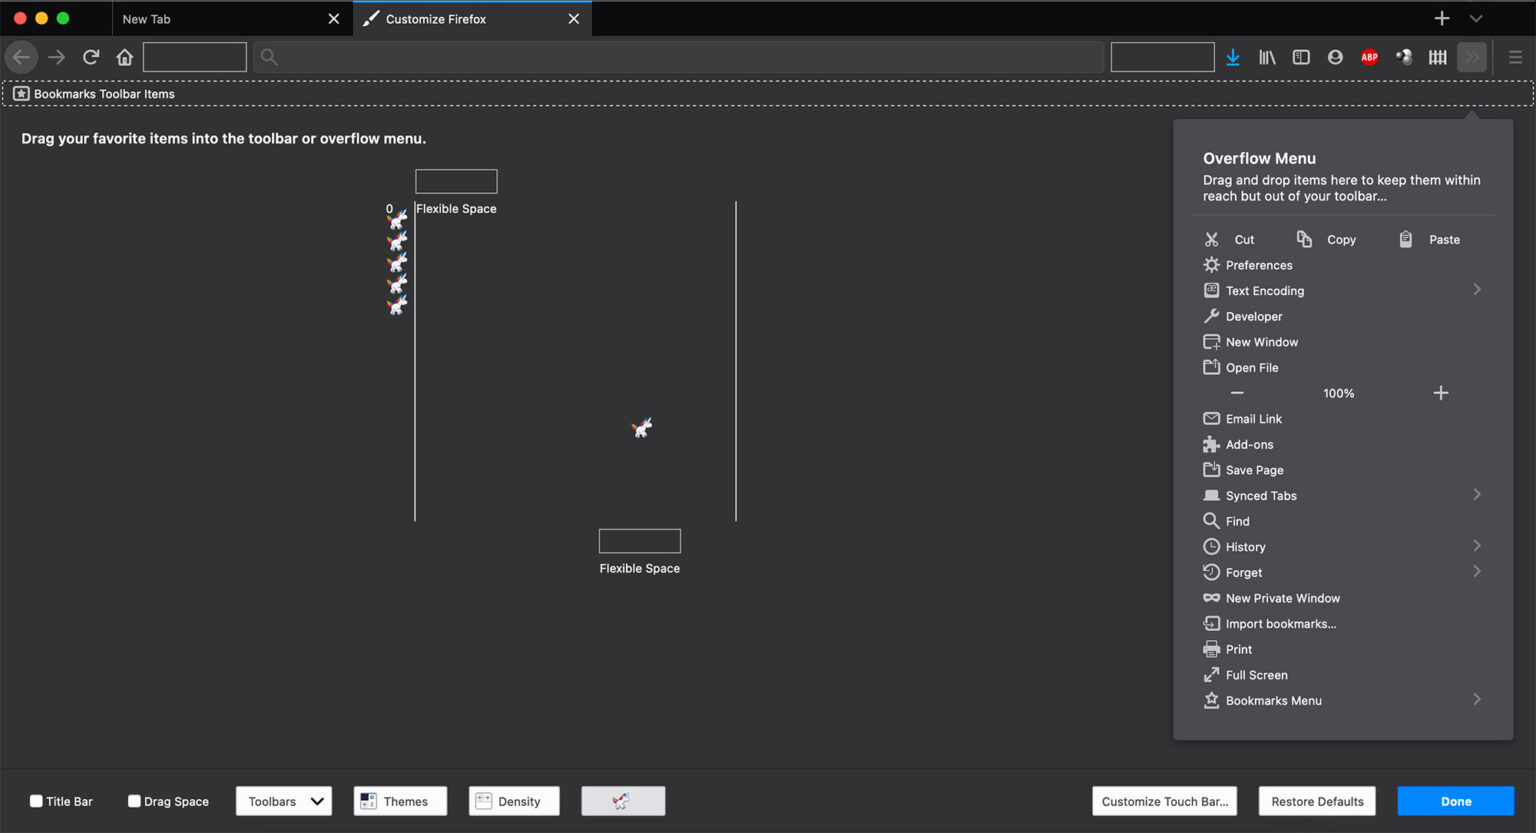Image resolution: width=1536 pixels, height=833 pixels.
Task: Click the Add-ons puzzle piece icon
Action: click(x=1211, y=444)
